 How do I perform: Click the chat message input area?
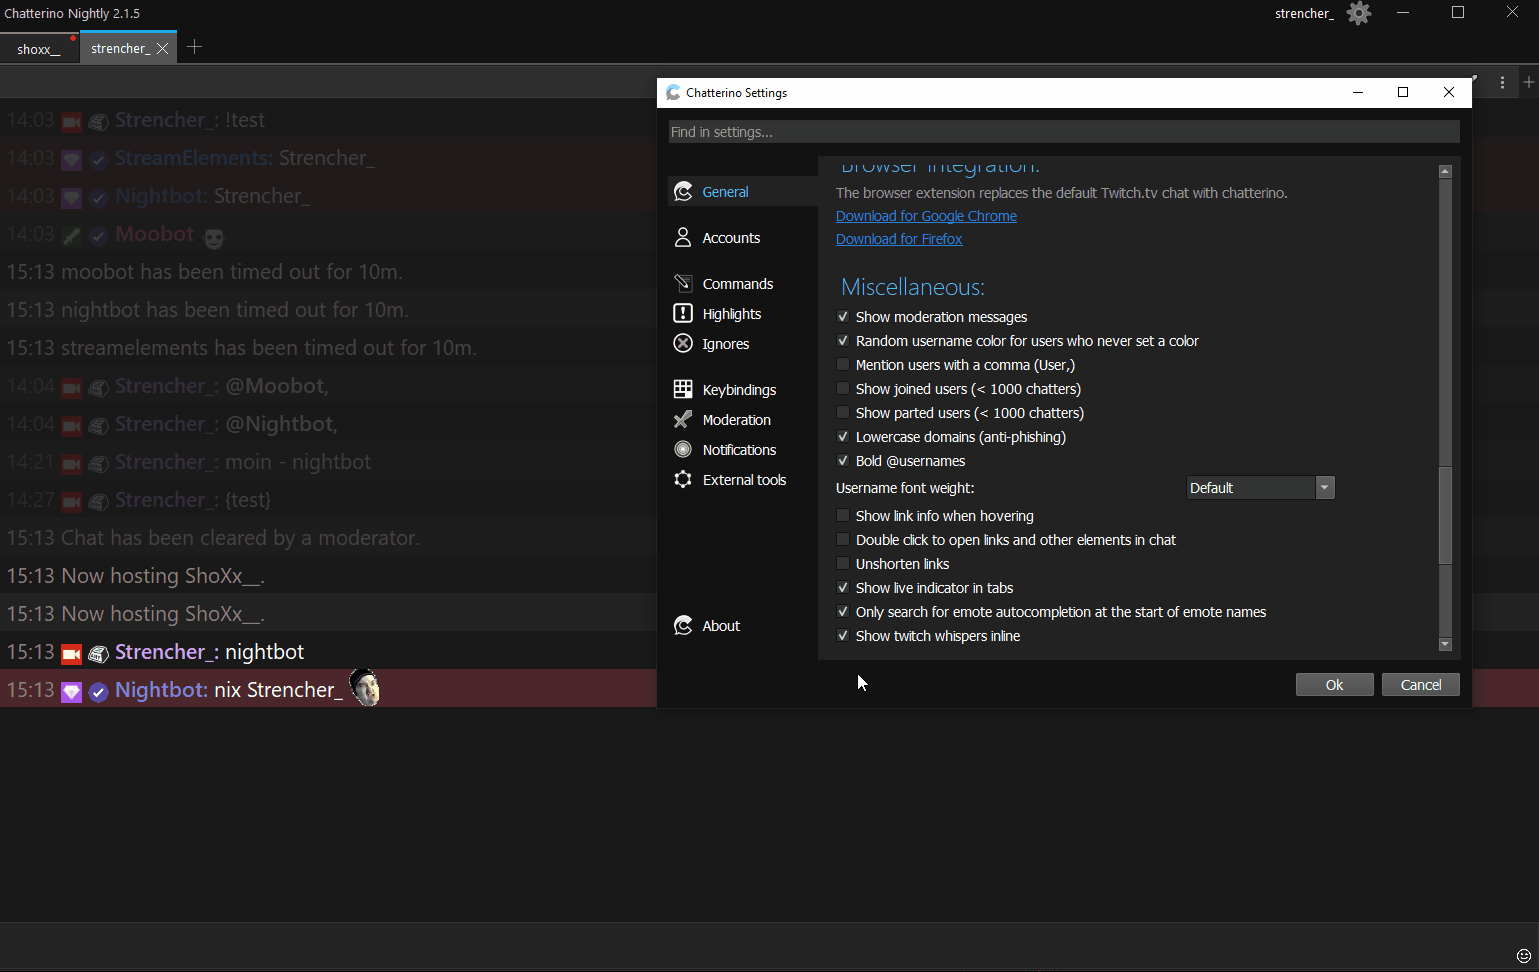[x=755, y=946]
